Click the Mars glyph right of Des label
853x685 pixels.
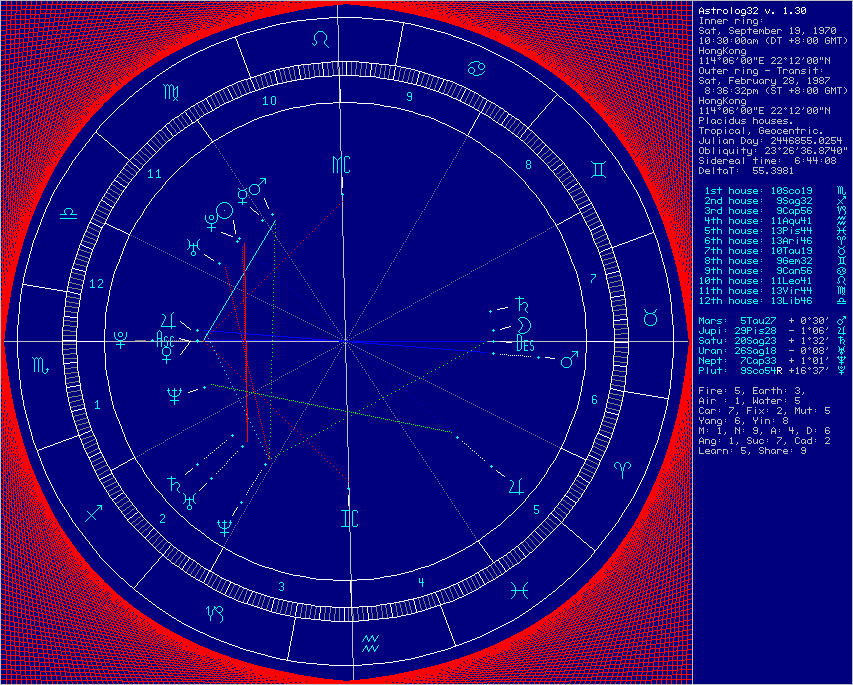(x=568, y=358)
